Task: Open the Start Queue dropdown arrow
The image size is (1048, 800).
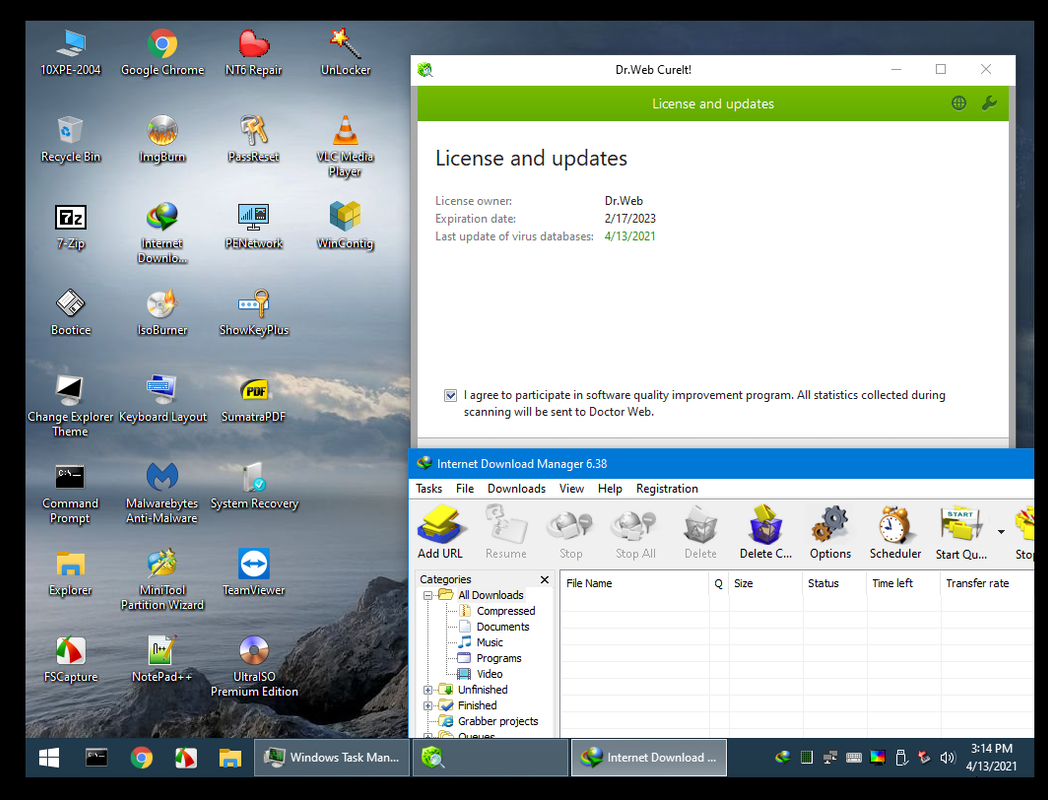Action: tap(1001, 532)
